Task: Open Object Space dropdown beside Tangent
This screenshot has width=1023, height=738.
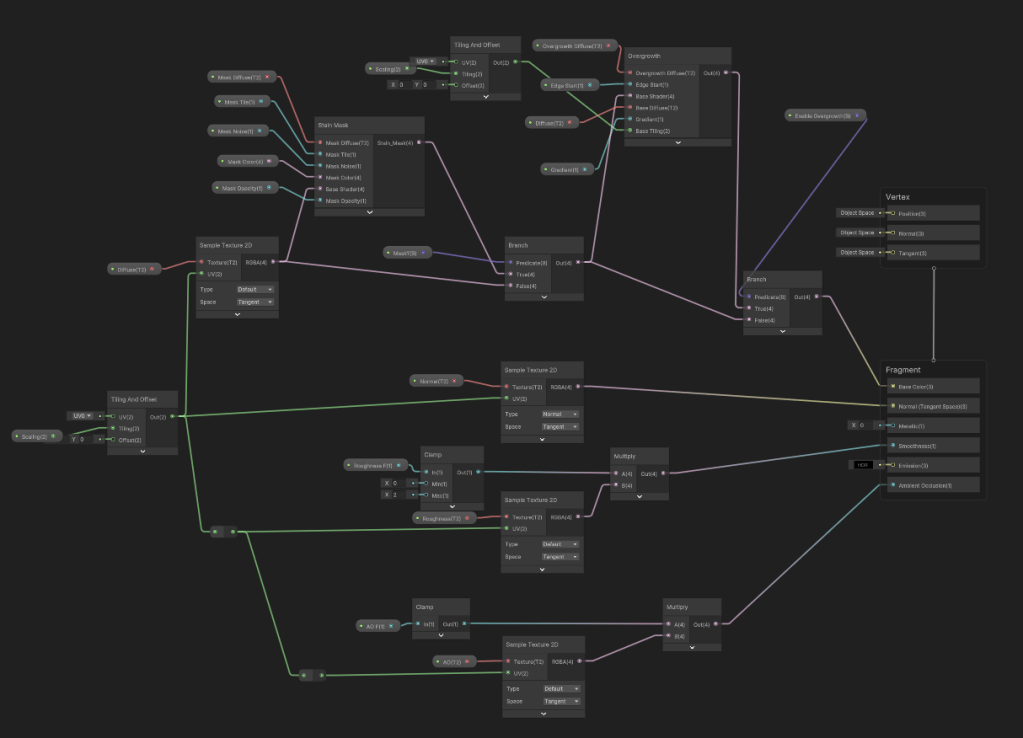Action: pyautogui.click(x=858, y=253)
